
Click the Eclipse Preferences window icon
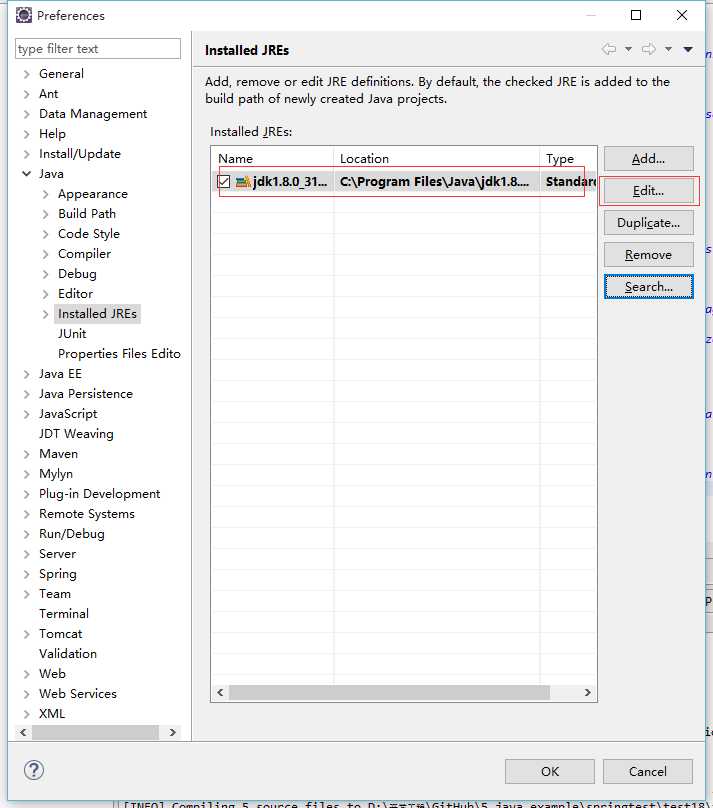click(x=24, y=15)
